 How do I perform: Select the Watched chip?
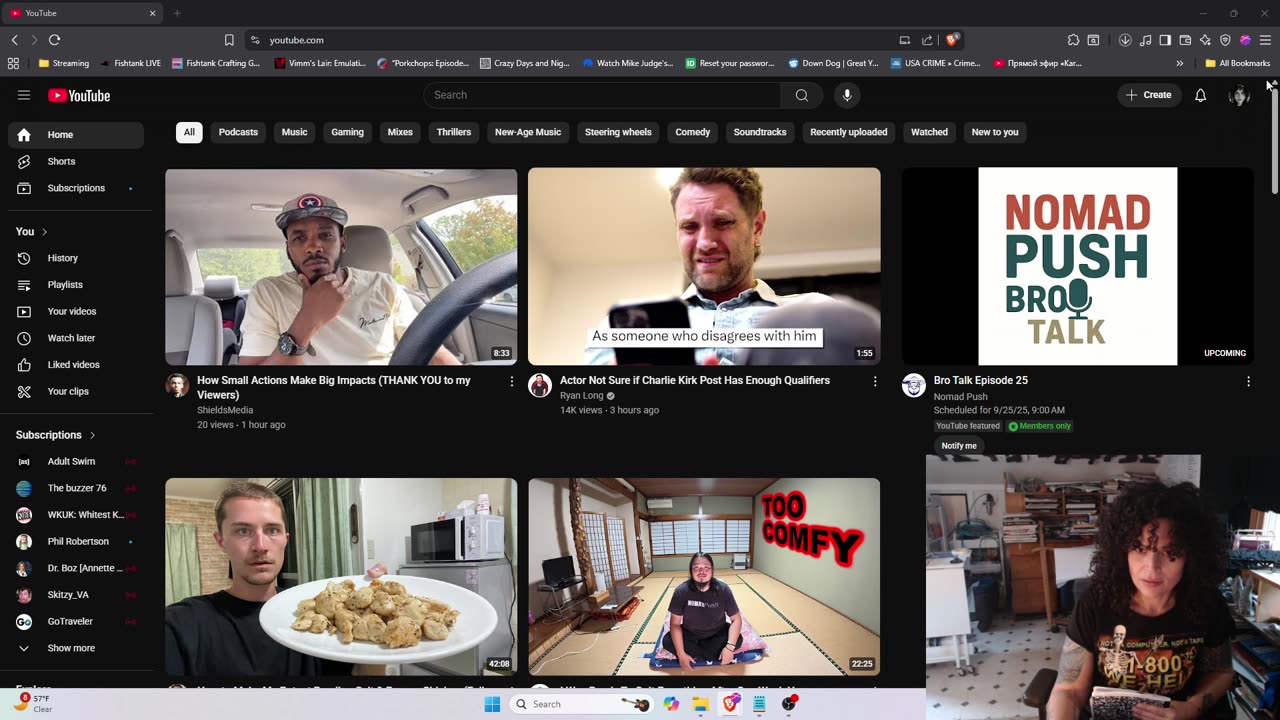coord(929,132)
